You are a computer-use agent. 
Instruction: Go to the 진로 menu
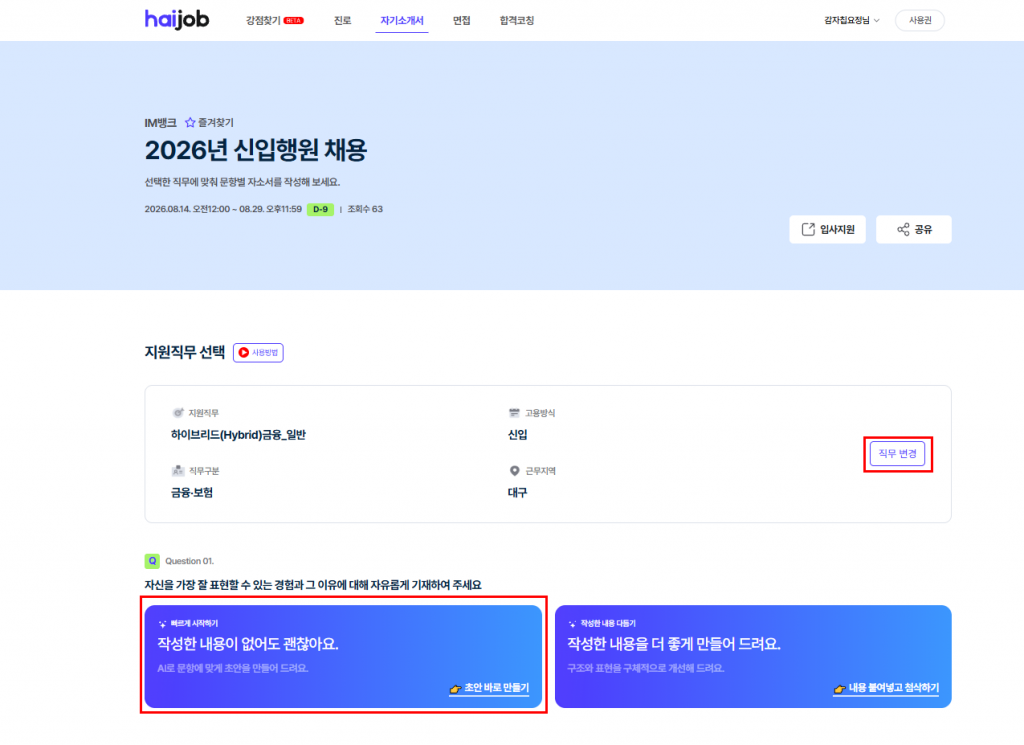click(x=342, y=20)
